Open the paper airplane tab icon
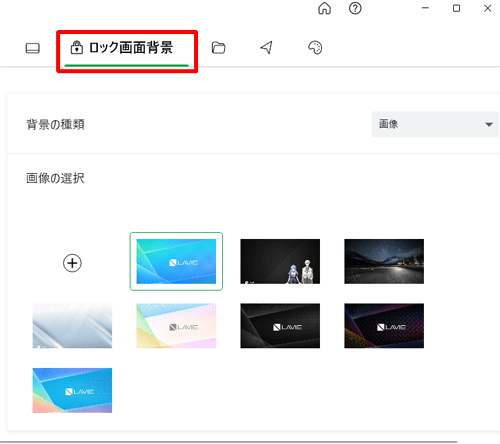The height and width of the screenshot is (444, 500). [266, 47]
